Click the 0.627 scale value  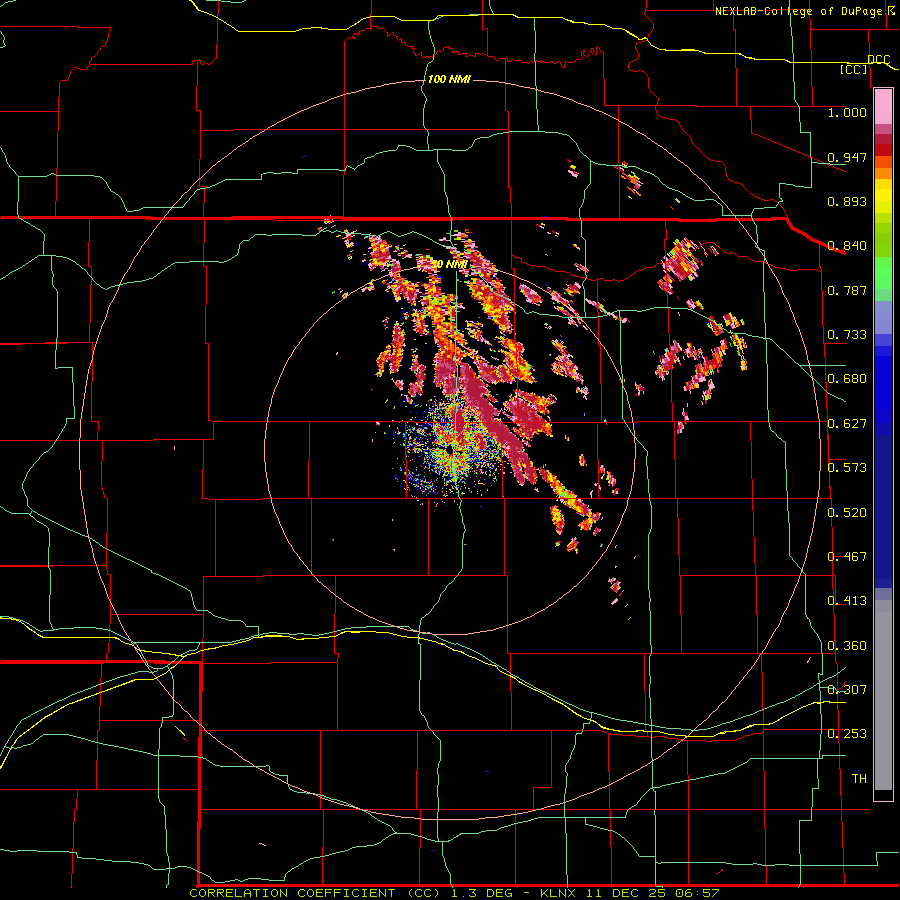click(847, 423)
